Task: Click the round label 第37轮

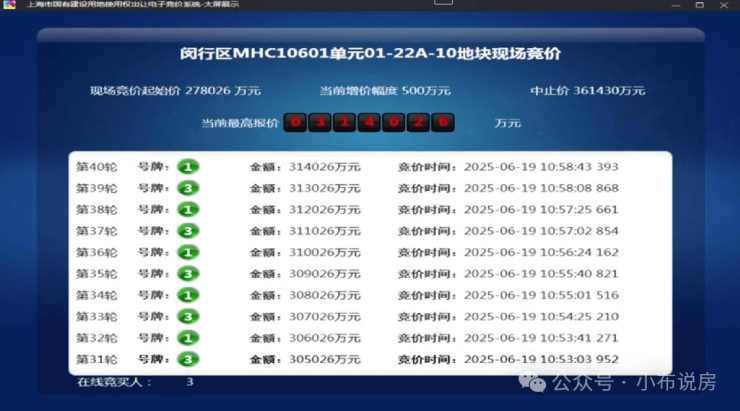Action: coord(96,231)
